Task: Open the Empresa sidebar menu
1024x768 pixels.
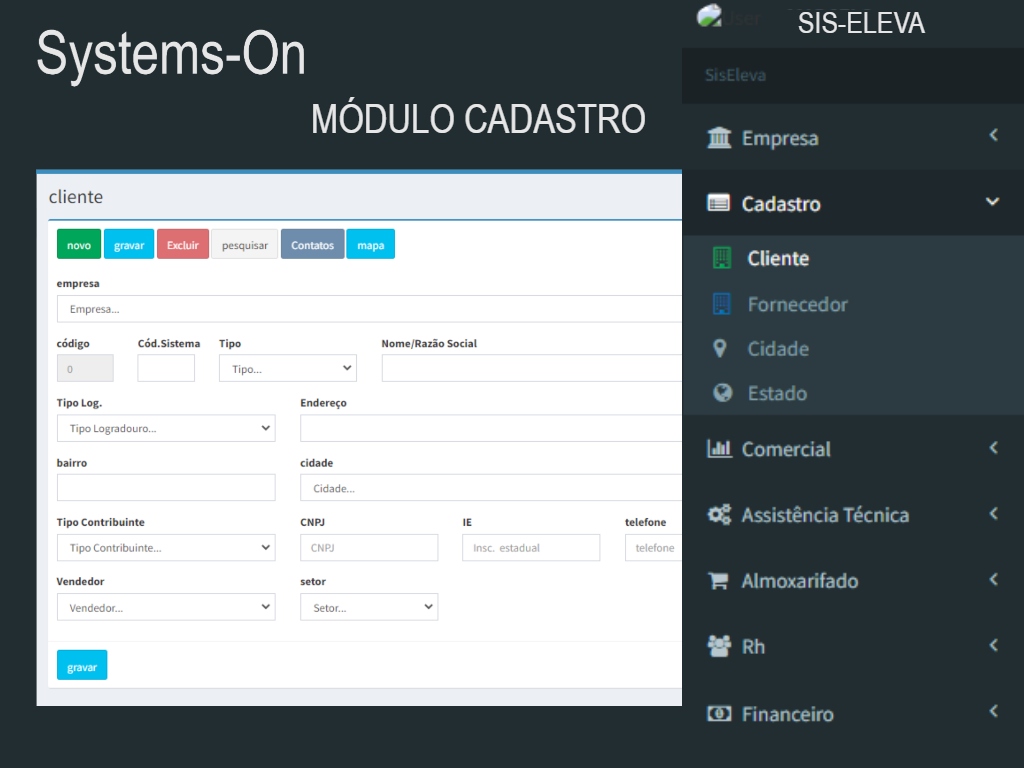Action: tap(853, 138)
